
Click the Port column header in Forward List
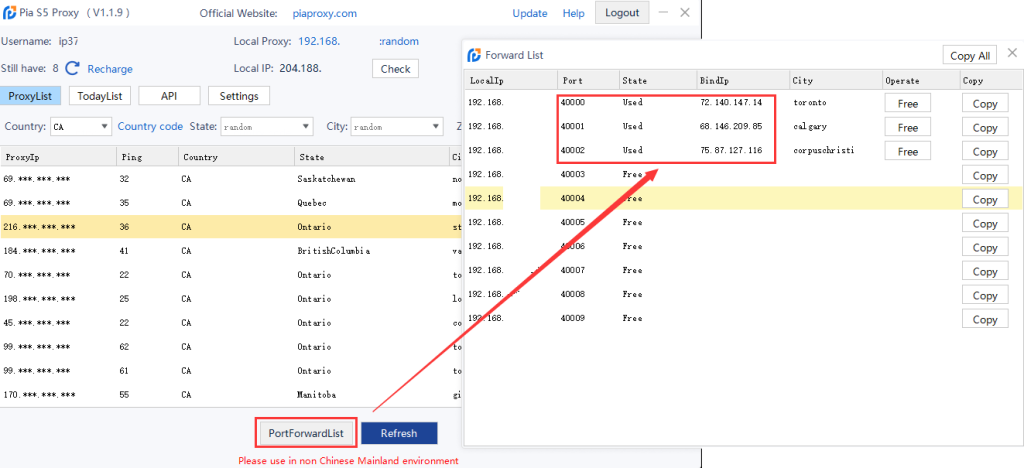pos(588,81)
